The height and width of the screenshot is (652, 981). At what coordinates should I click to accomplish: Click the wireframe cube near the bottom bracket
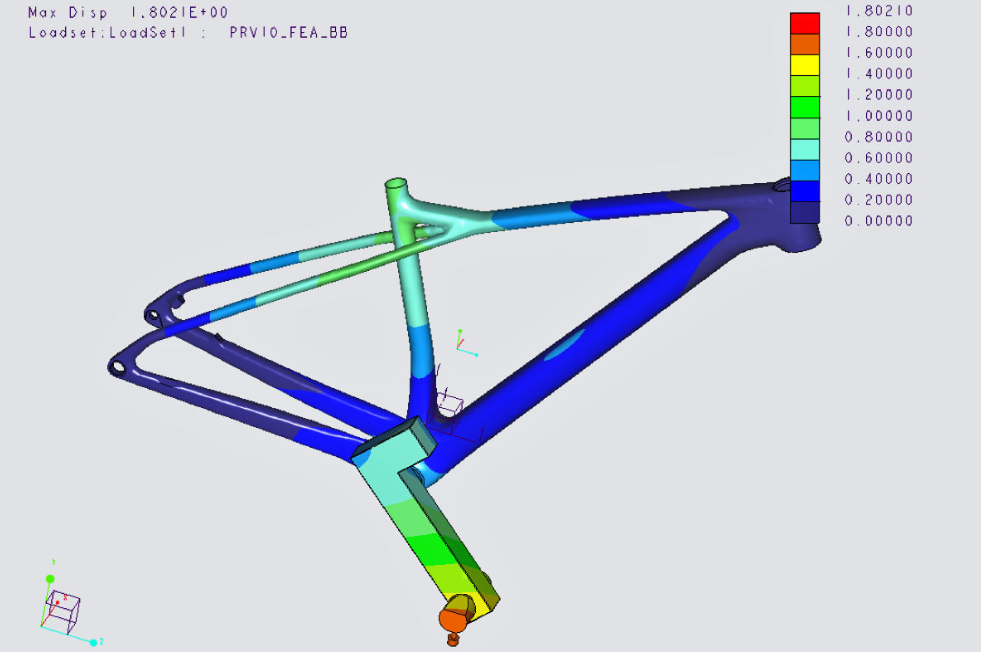451,405
